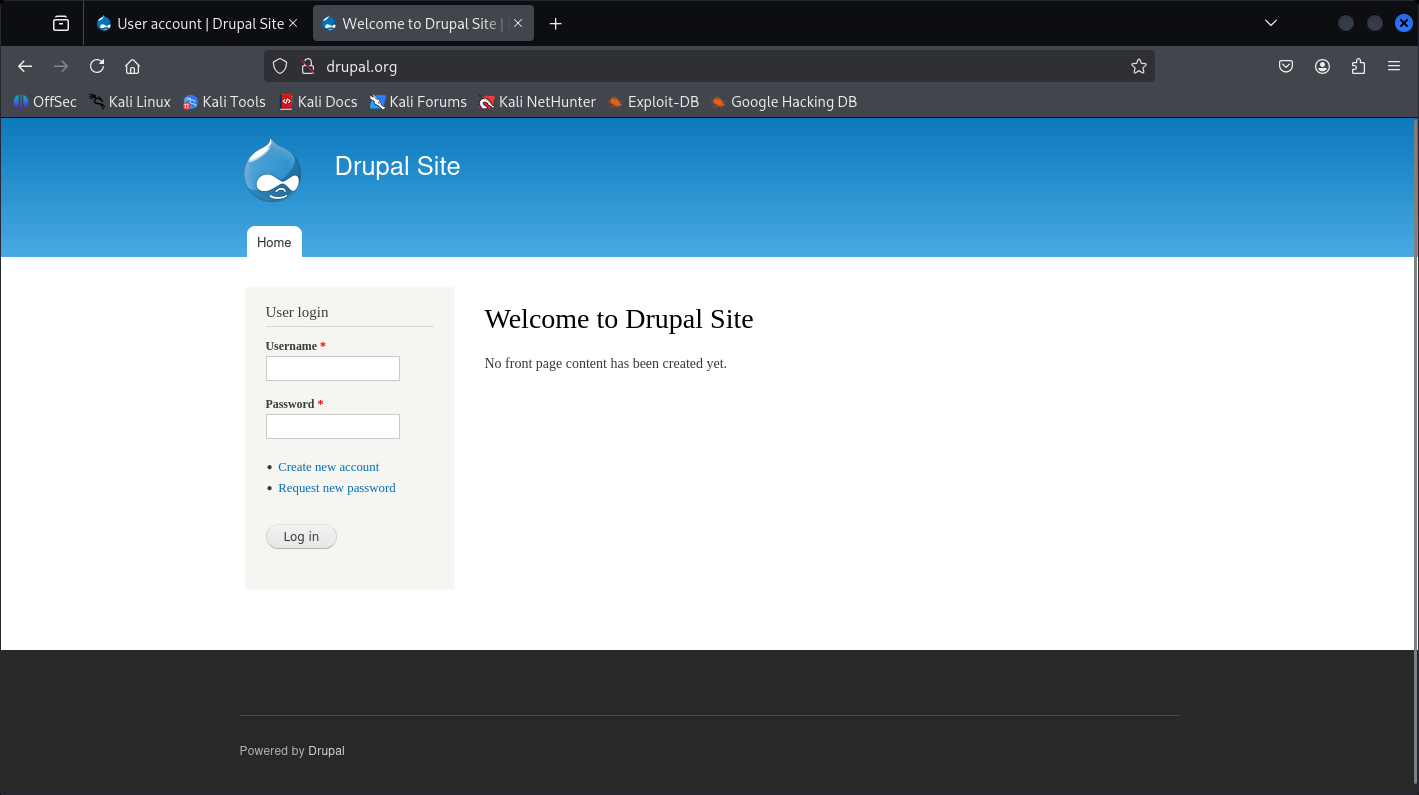Switch to the User account tab
This screenshot has width=1419, height=795.
pos(198,23)
